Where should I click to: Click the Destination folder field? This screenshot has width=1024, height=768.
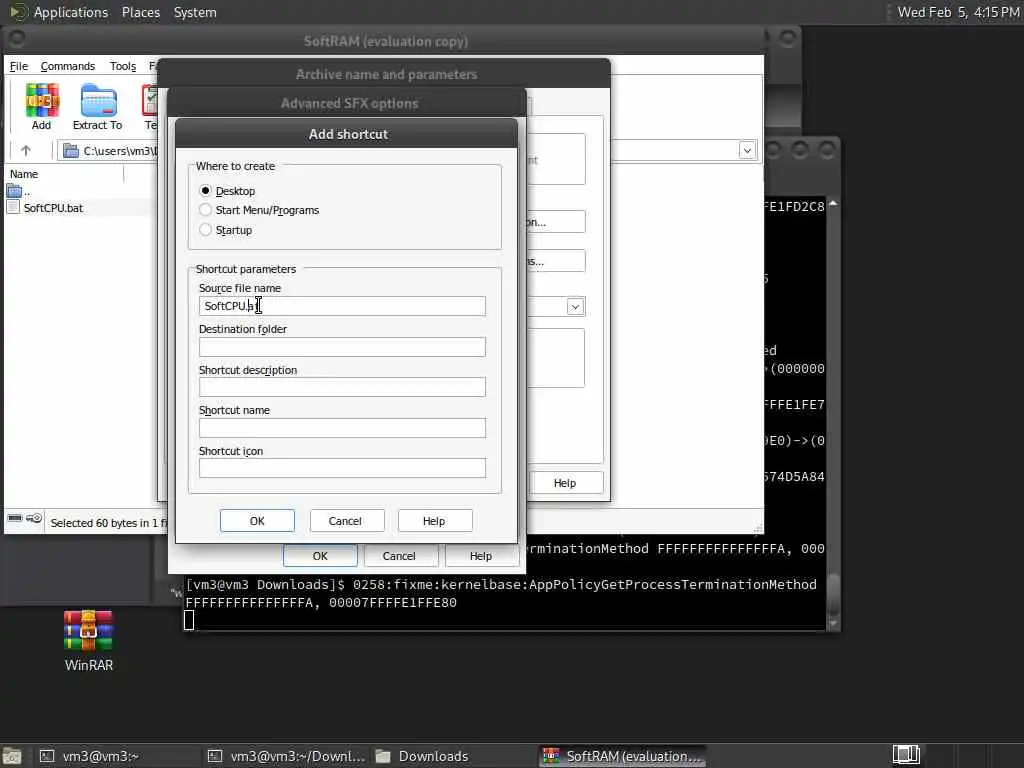coord(342,347)
